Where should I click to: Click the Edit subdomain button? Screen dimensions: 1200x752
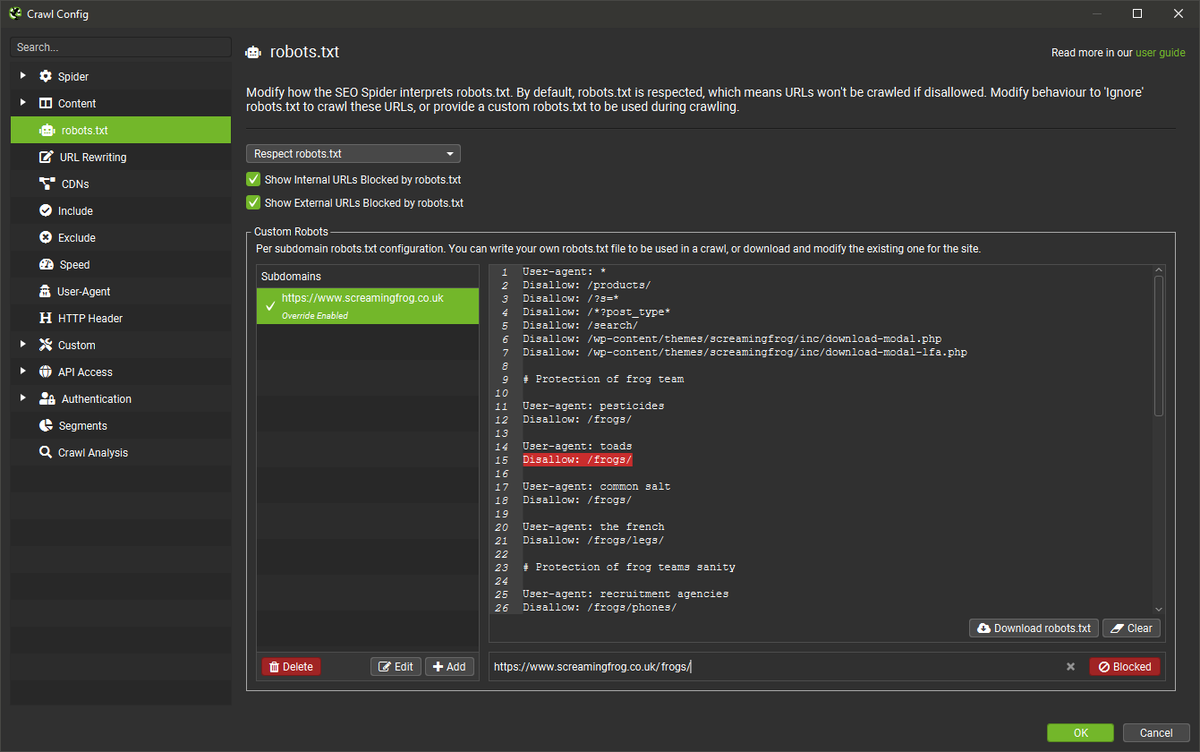pos(395,667)
